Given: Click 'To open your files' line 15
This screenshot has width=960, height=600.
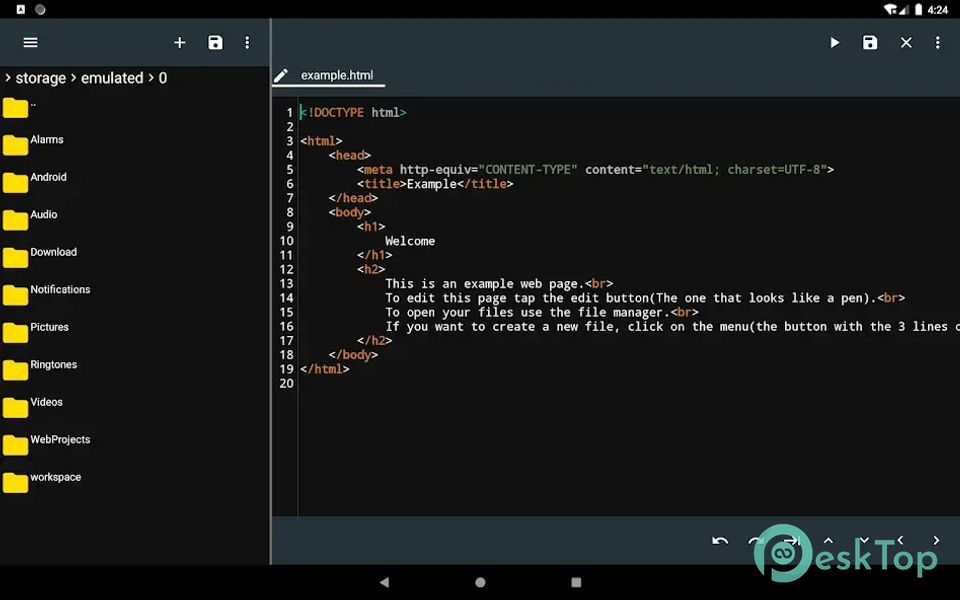Looking at the screenshot, I should click(x=542, y=312).
